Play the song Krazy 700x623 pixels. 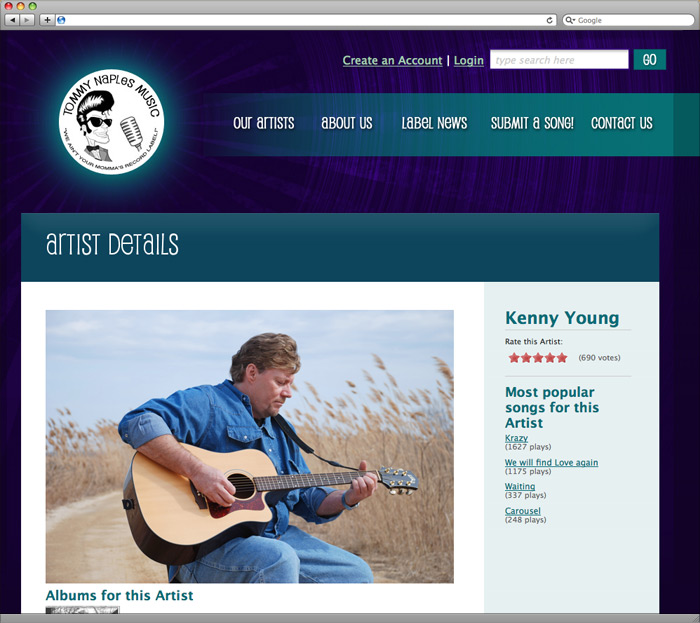click(x=516, y=438)
